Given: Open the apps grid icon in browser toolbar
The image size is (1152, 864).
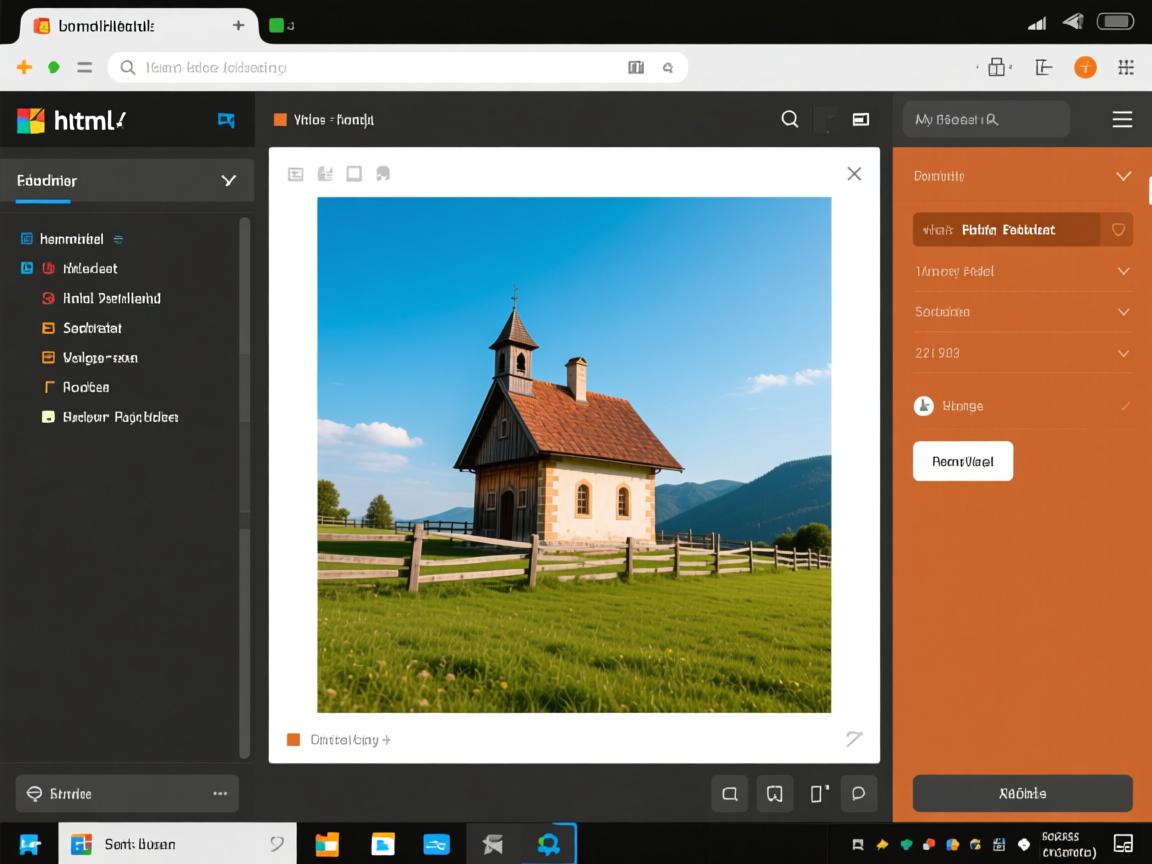Looking at the screenshot, I should [1126, 67].
